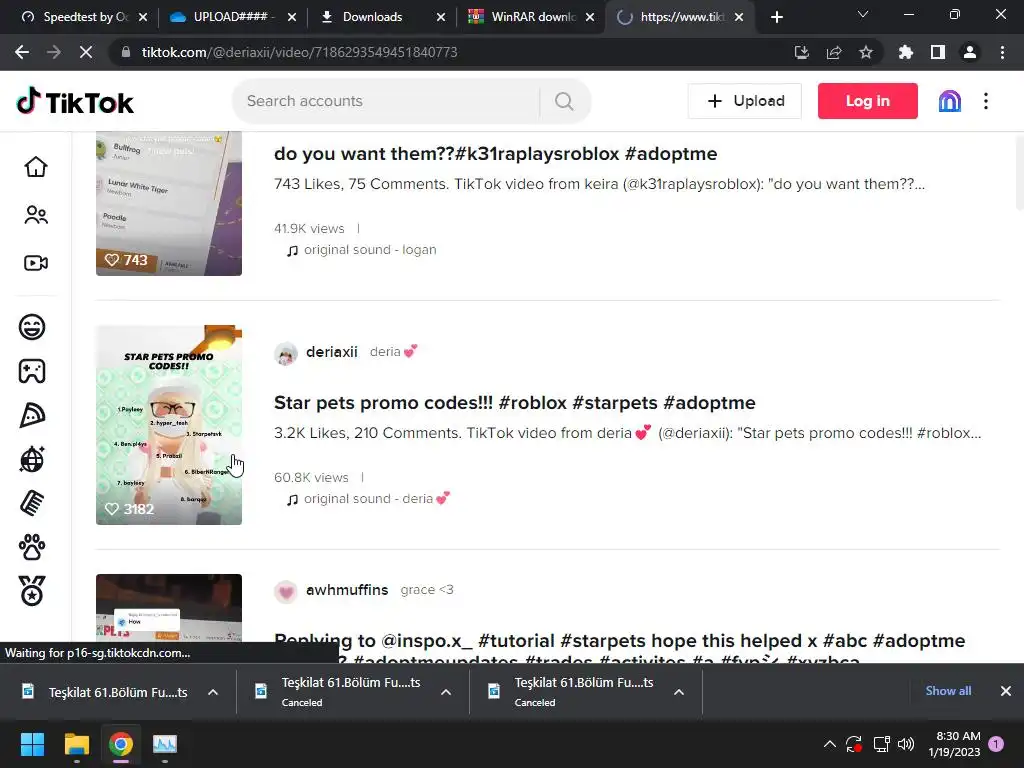Select the Dance globe category icon
The image size is (1024, 768).
32,459
